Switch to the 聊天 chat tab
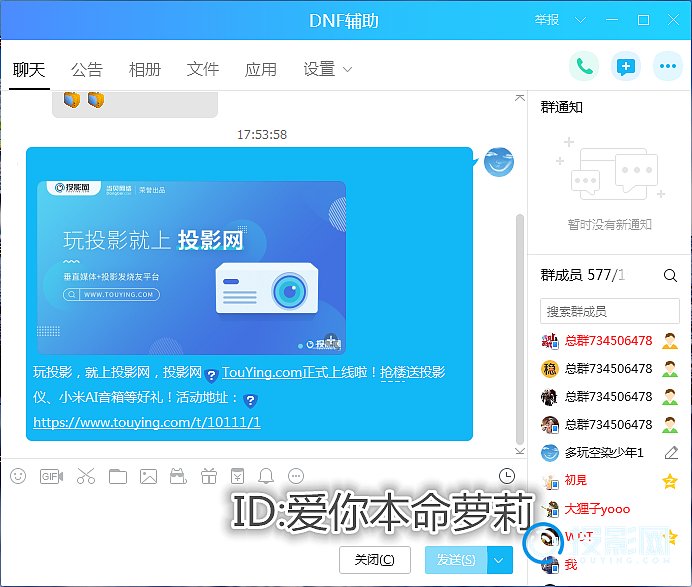The width and height of the screenshot is (692, 587). click(29, 70)
